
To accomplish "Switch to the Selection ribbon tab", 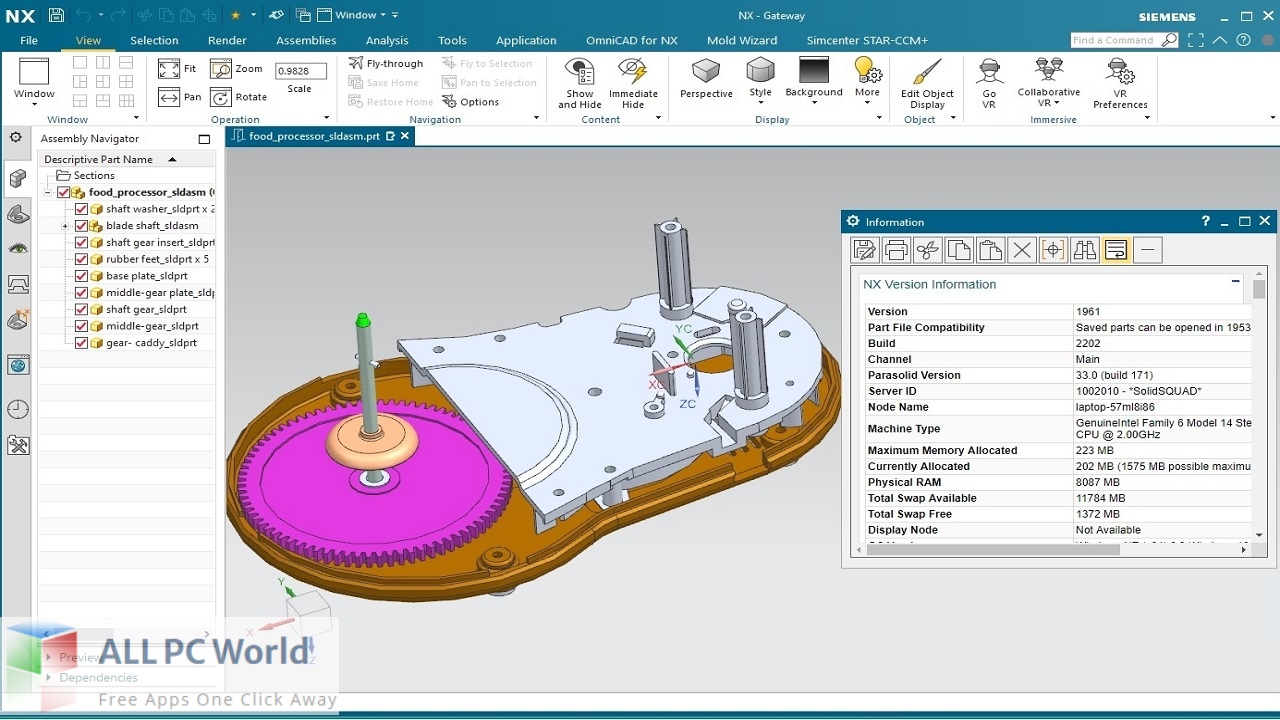I will pos(154,41).
